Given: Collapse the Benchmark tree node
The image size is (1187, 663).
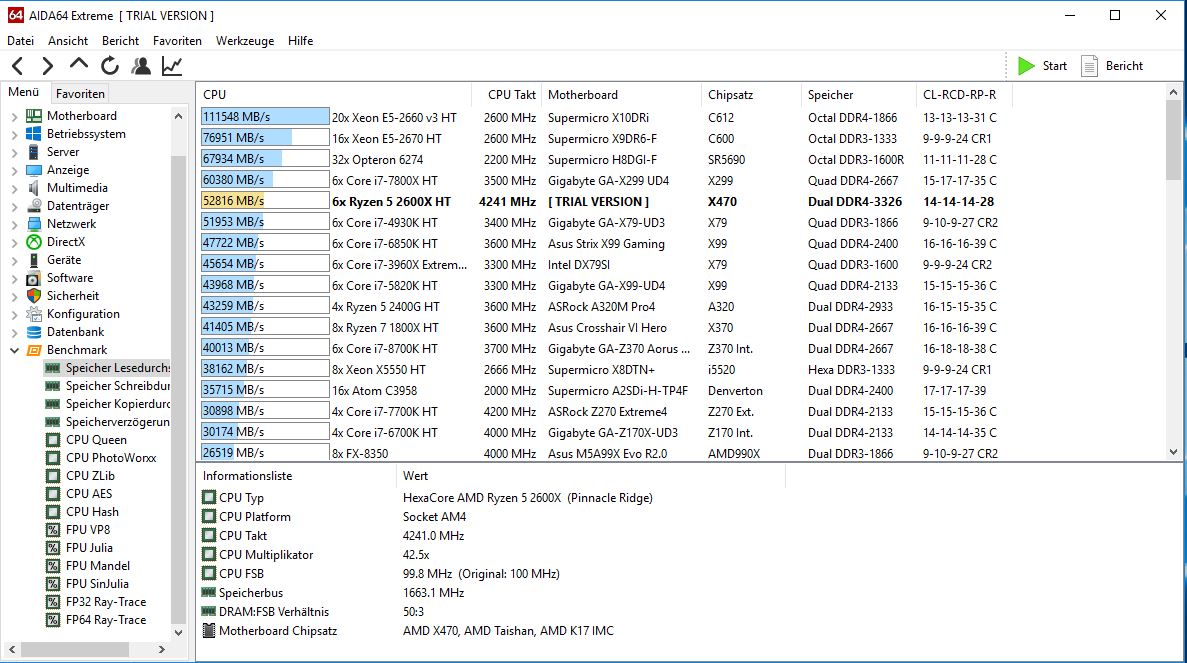Looking at the screenshot, I should click(14, 350).
